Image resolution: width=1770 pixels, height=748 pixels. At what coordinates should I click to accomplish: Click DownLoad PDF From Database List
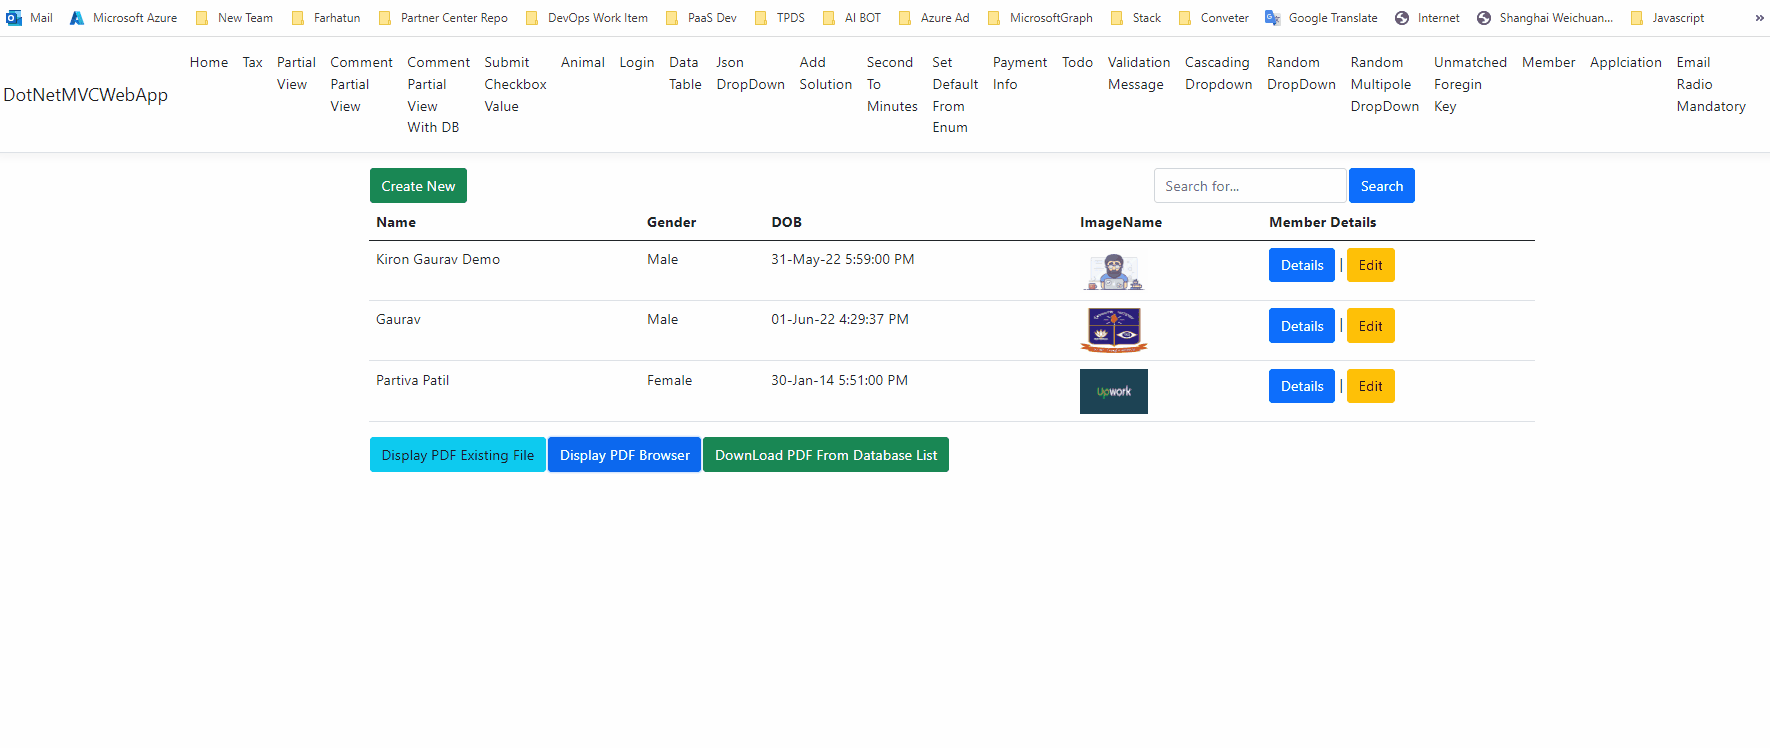[826, 455]
